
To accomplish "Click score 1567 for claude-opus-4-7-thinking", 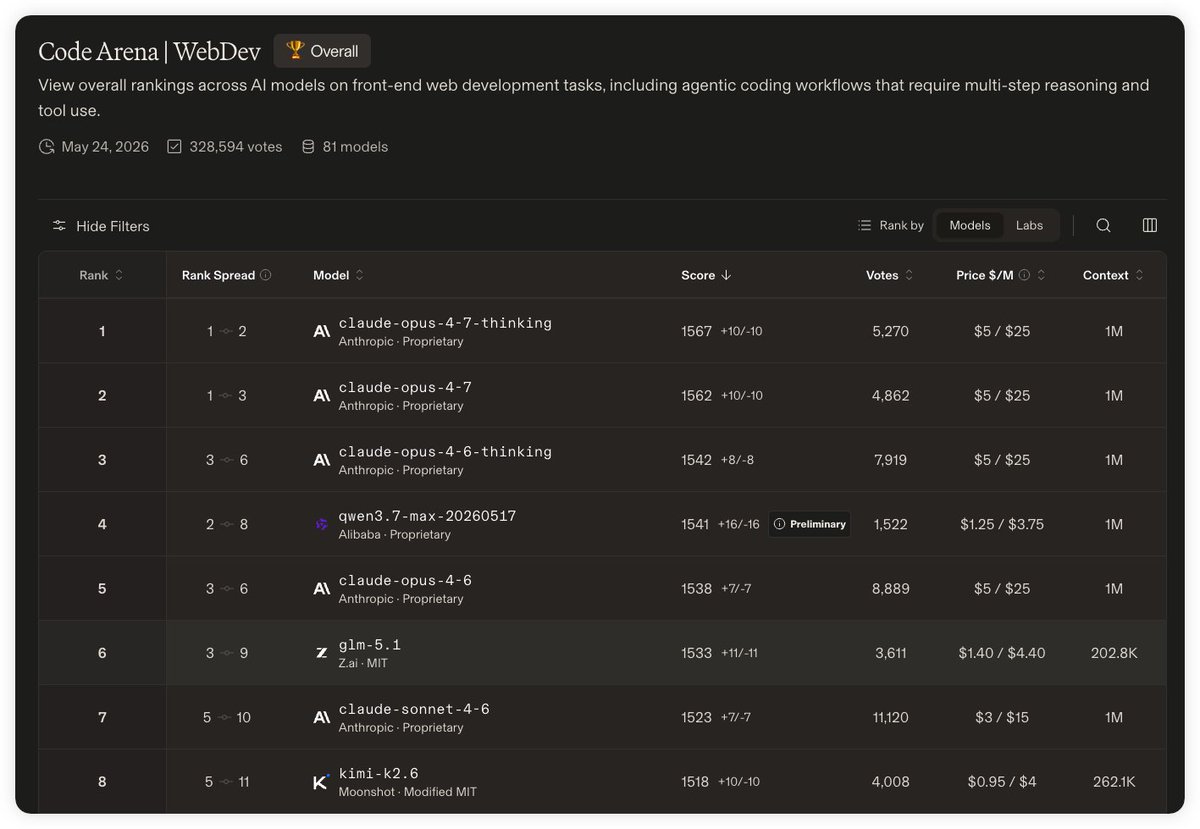I will click(x=696, y=331).
